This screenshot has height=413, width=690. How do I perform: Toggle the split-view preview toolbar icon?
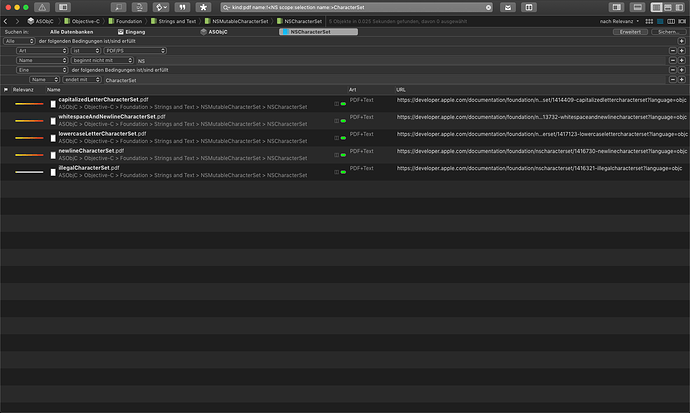[x=617, y=7]
